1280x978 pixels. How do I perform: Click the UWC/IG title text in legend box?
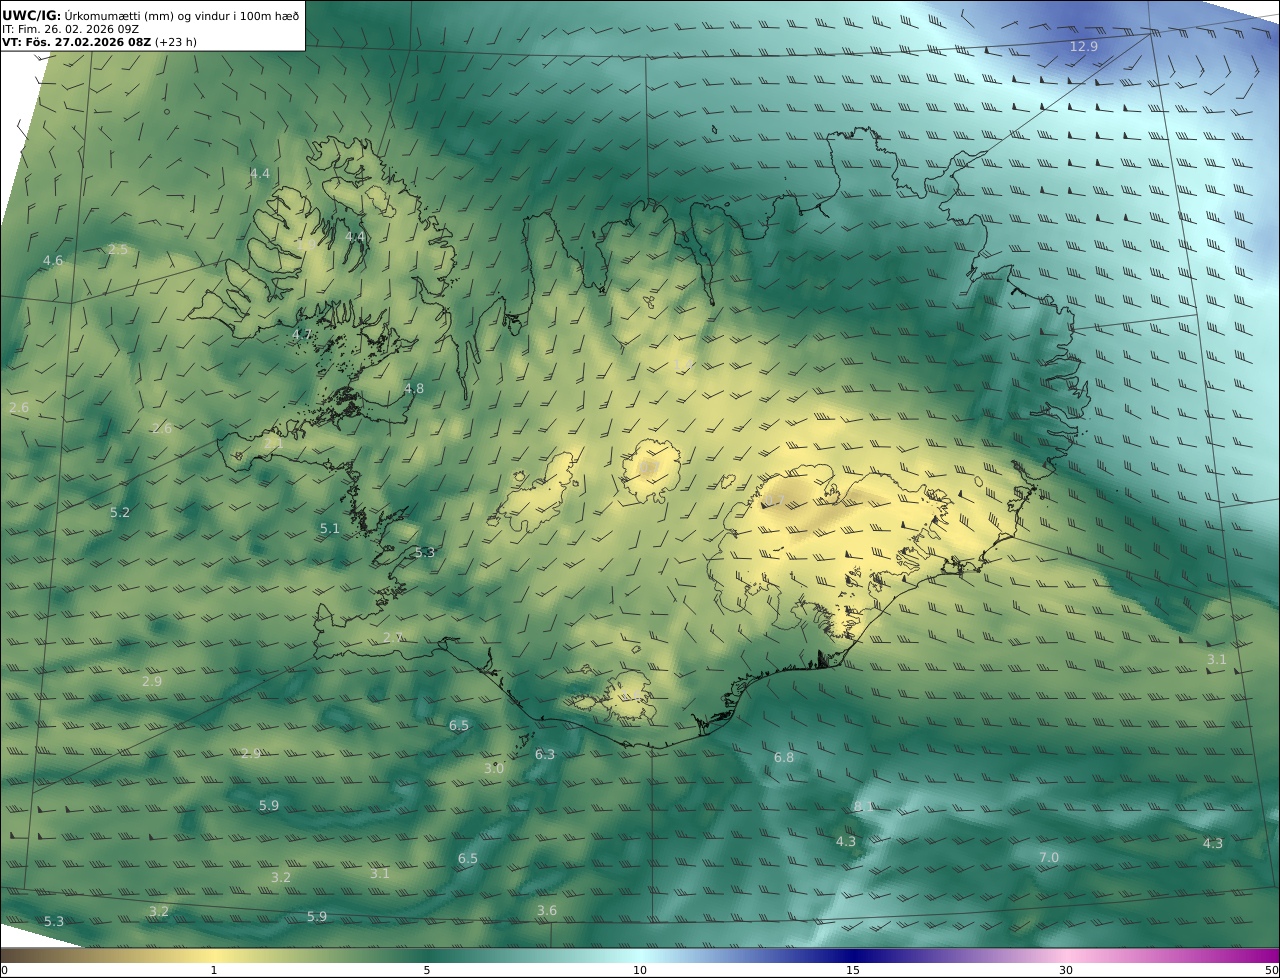(31, 16)
